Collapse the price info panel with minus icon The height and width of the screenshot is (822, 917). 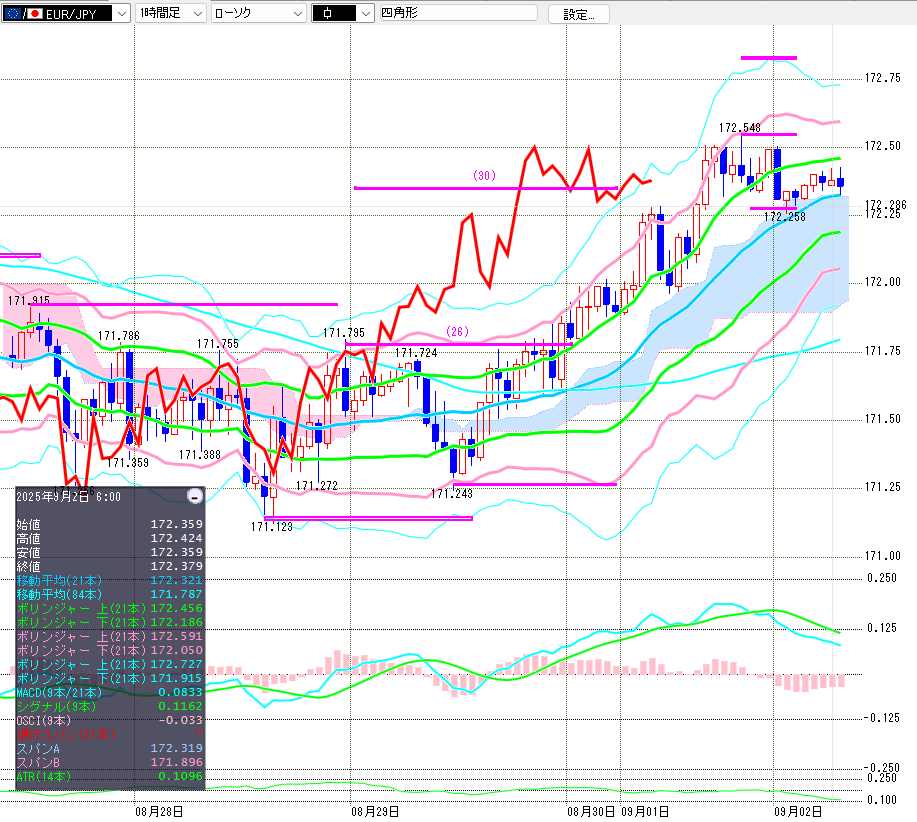click(195, 496)
